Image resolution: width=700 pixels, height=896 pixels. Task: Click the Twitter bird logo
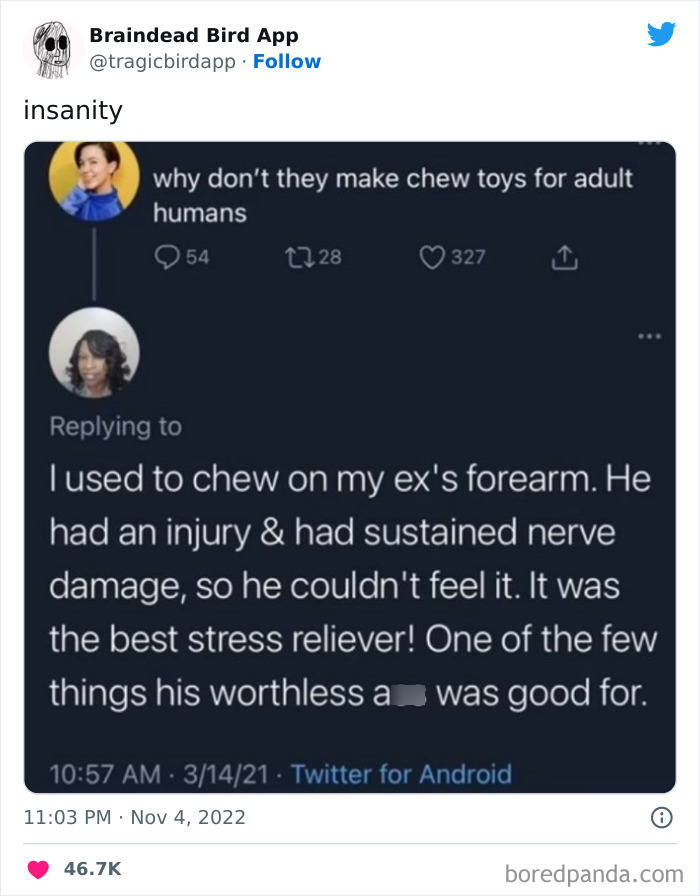pos(661,35)
